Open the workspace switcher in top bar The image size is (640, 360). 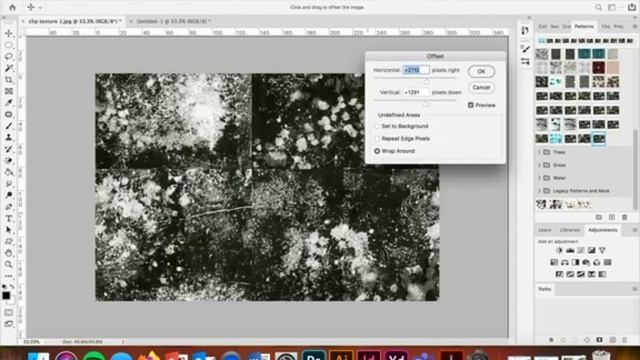[612, 7]
